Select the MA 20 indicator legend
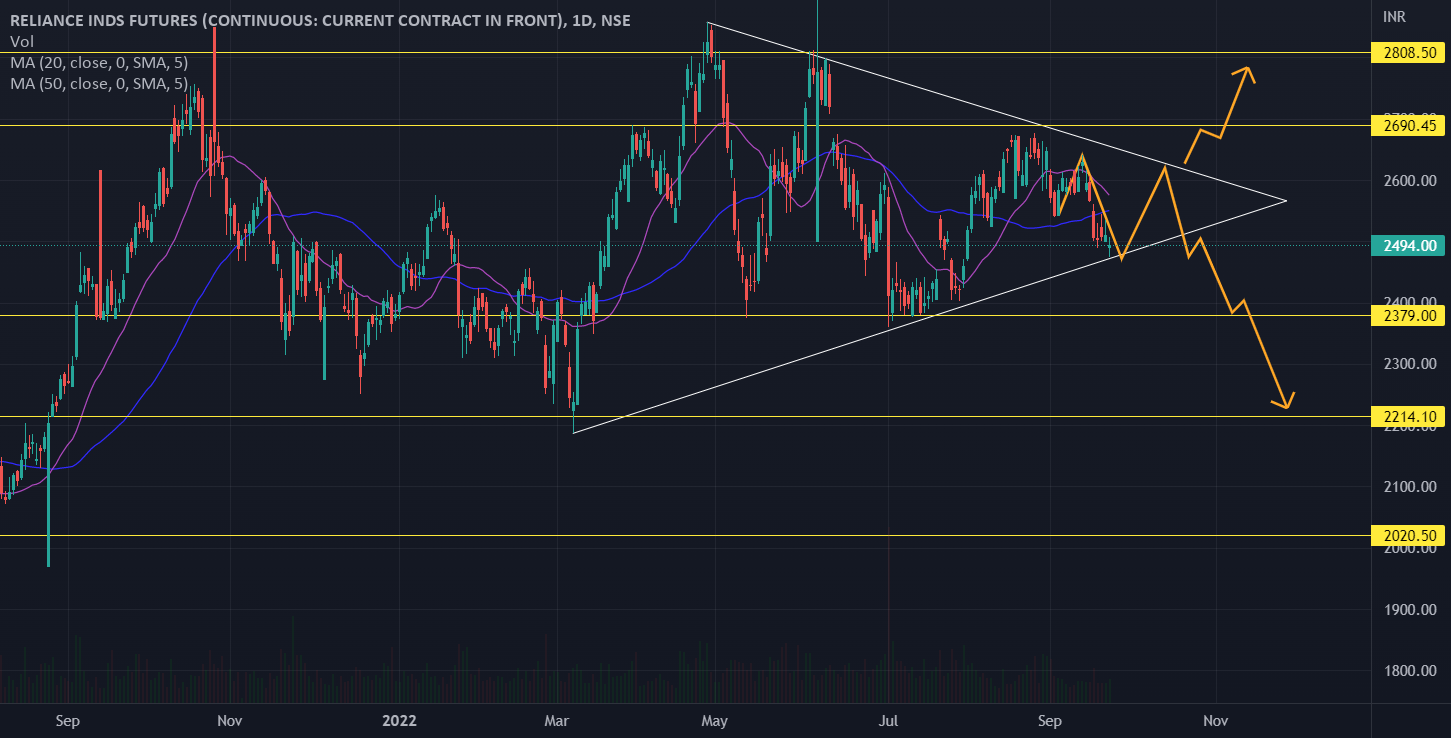The height and width of the screenshot is (738, 1451). 99,62
